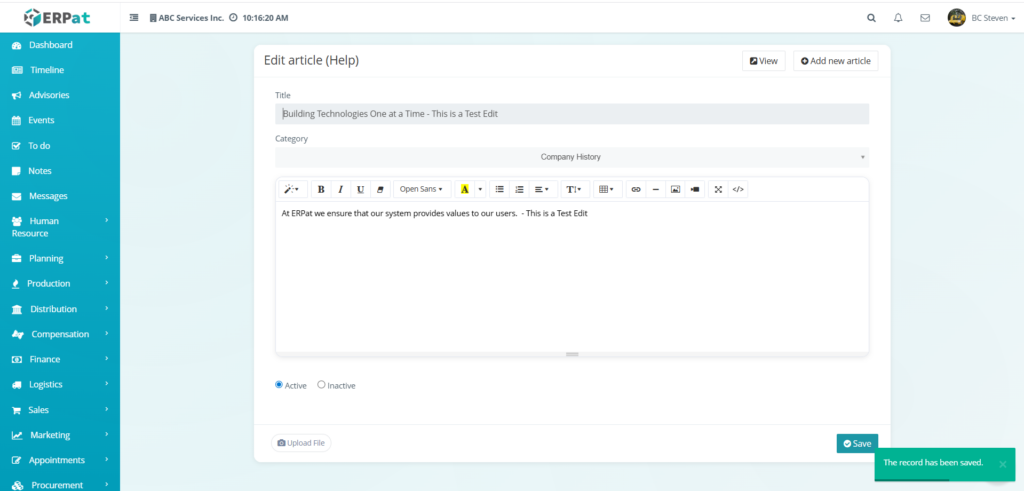
Task: Open Events in the sidebar
Action: pos(60,120)
